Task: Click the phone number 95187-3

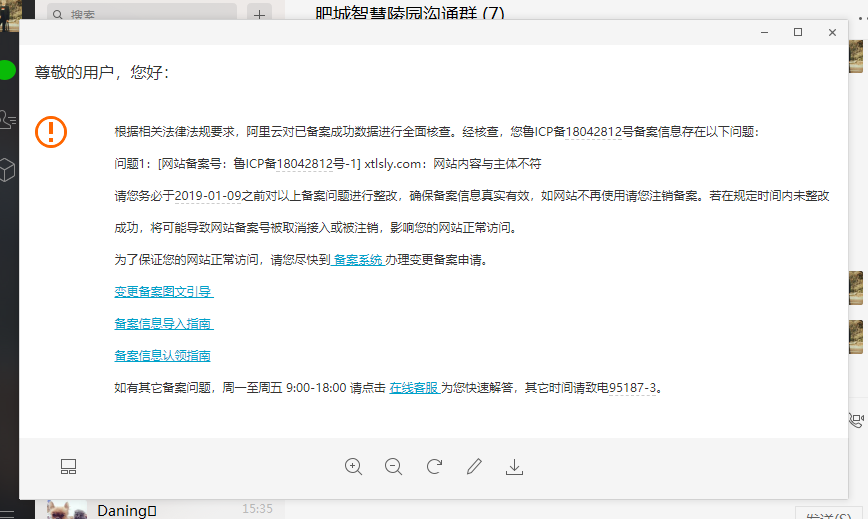Action: [x=632, y=388]
